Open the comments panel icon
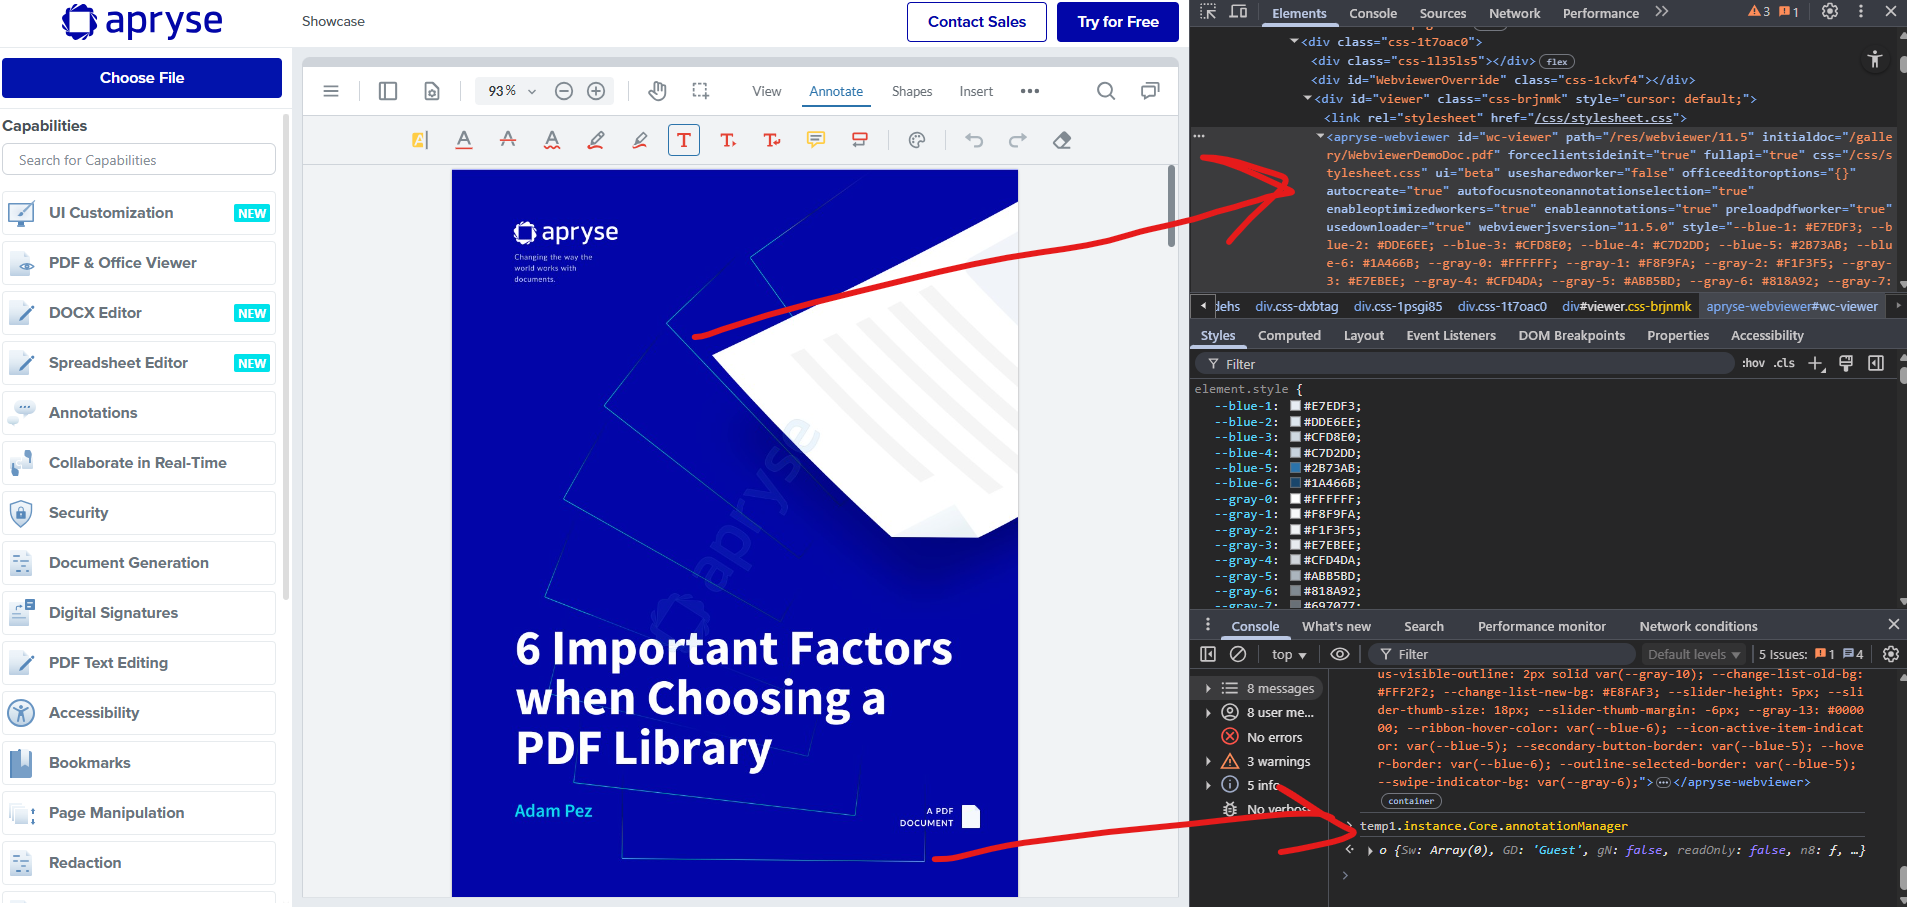This screenshot has width=1907, height=907. pyautogui.click(x=1150, y=91)
